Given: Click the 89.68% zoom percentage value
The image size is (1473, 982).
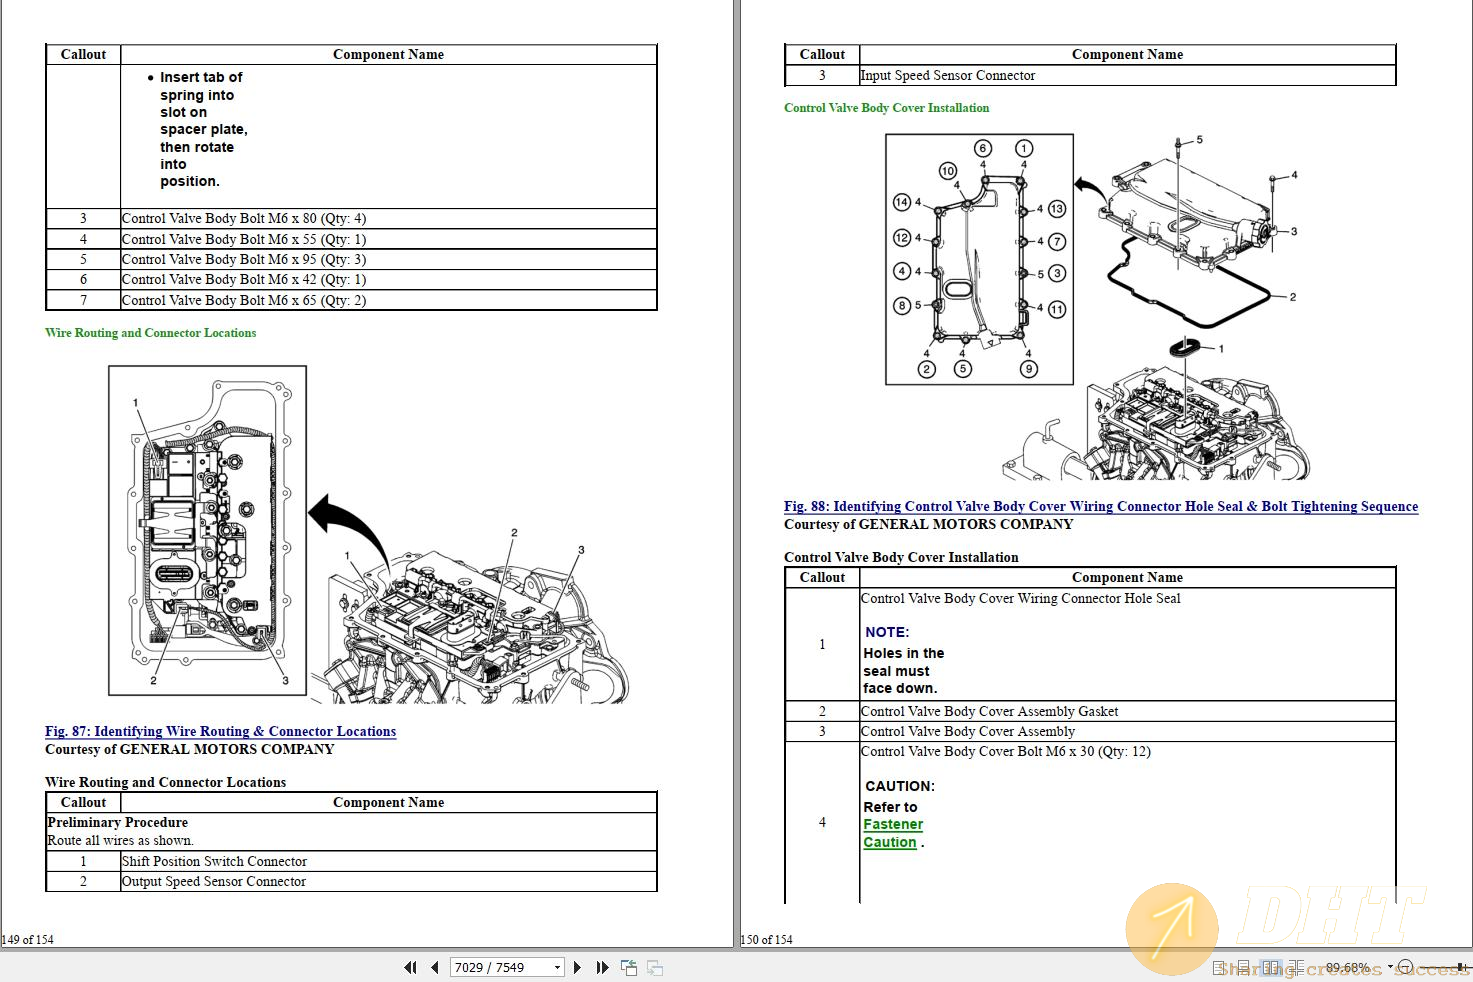Looking at the screenshot, I should (x=1348, y=967).
